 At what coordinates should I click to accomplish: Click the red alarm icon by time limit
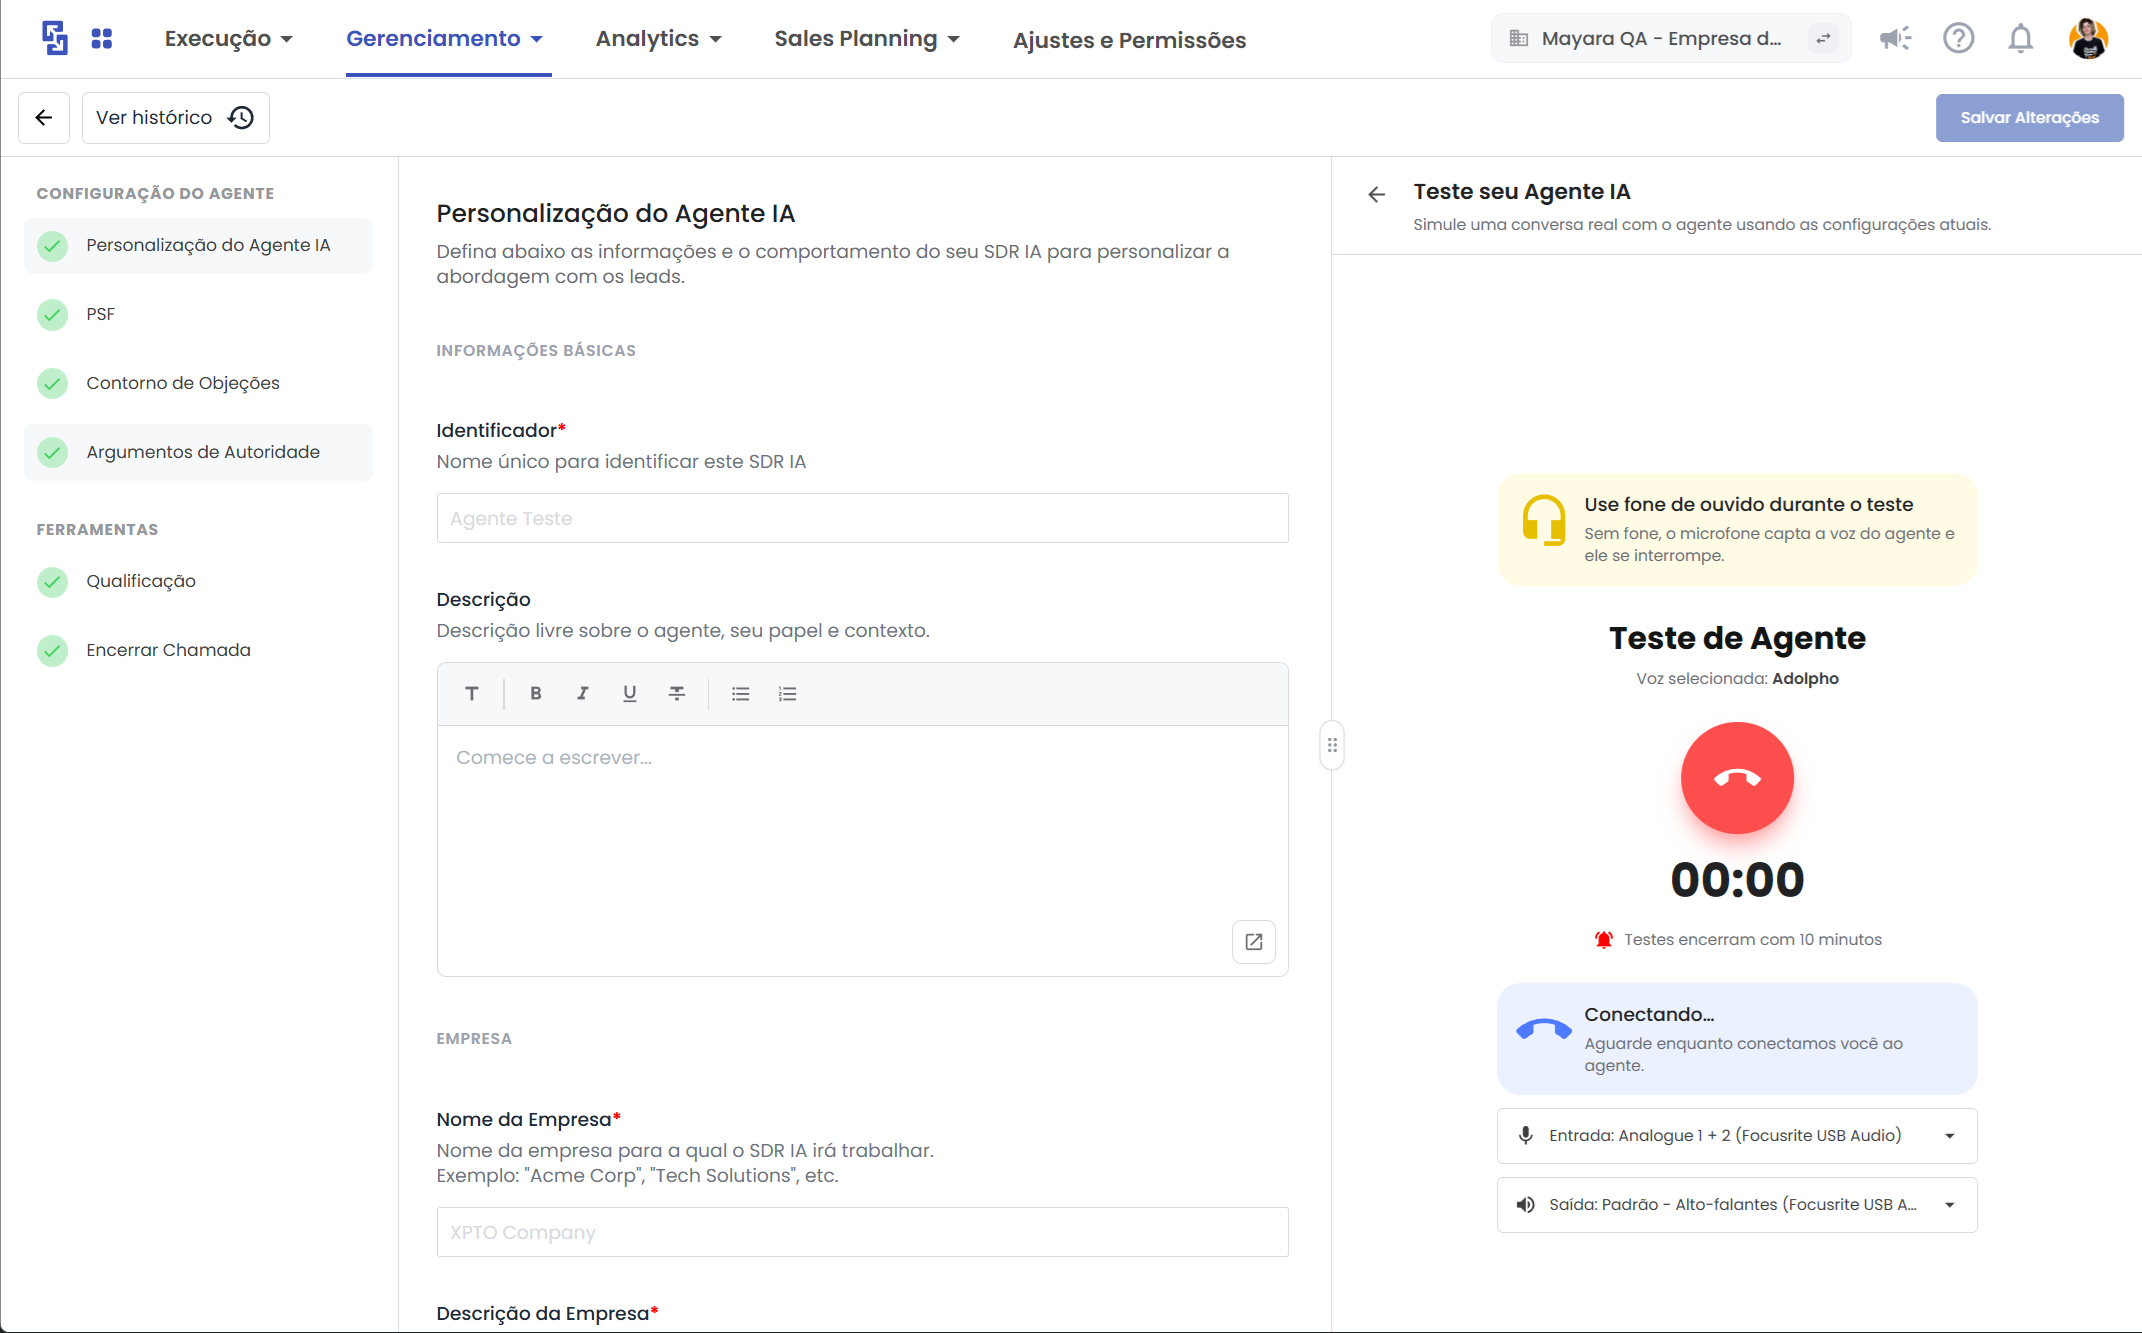pos(1604,940)
